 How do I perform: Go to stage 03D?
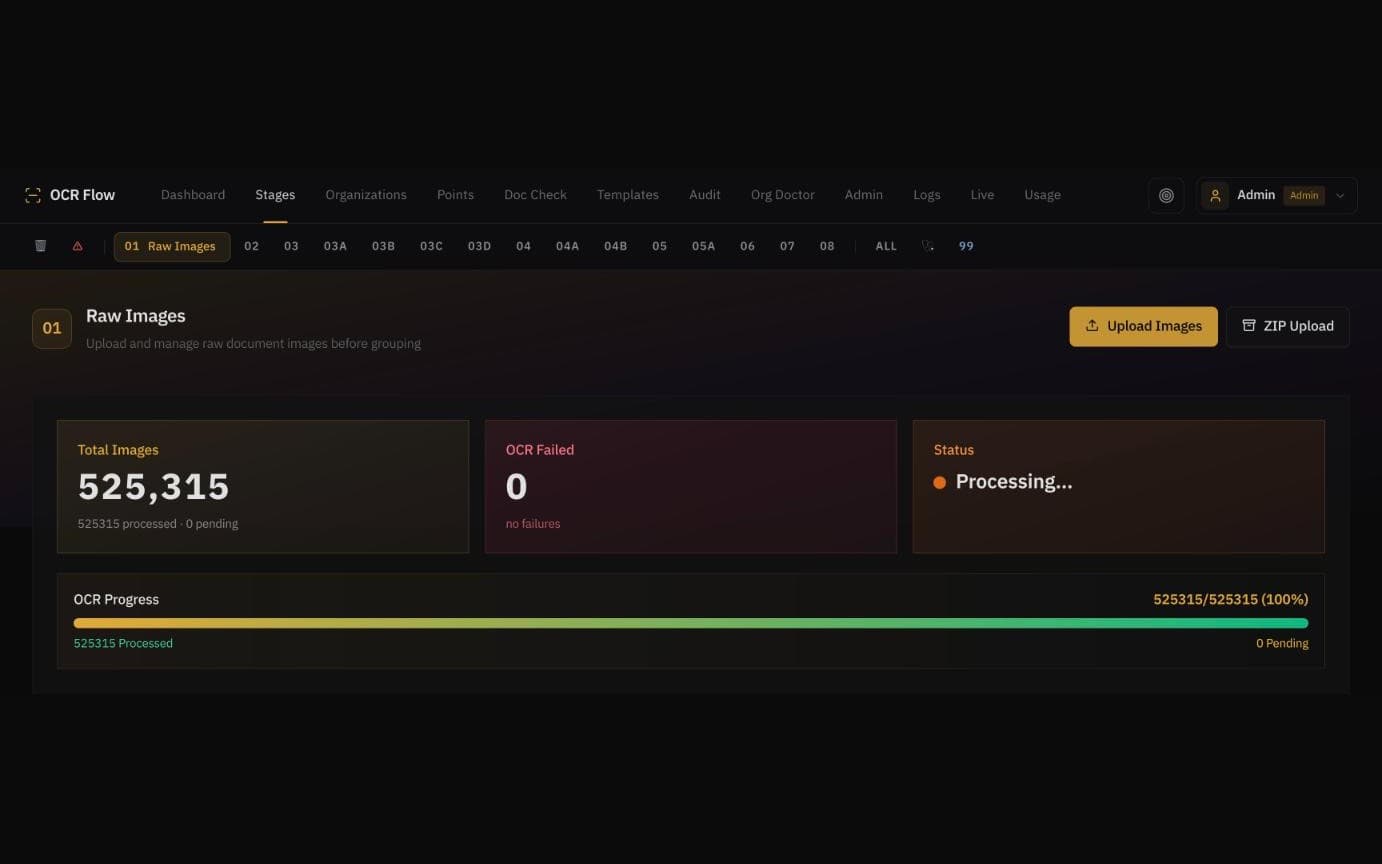(479, 246)
